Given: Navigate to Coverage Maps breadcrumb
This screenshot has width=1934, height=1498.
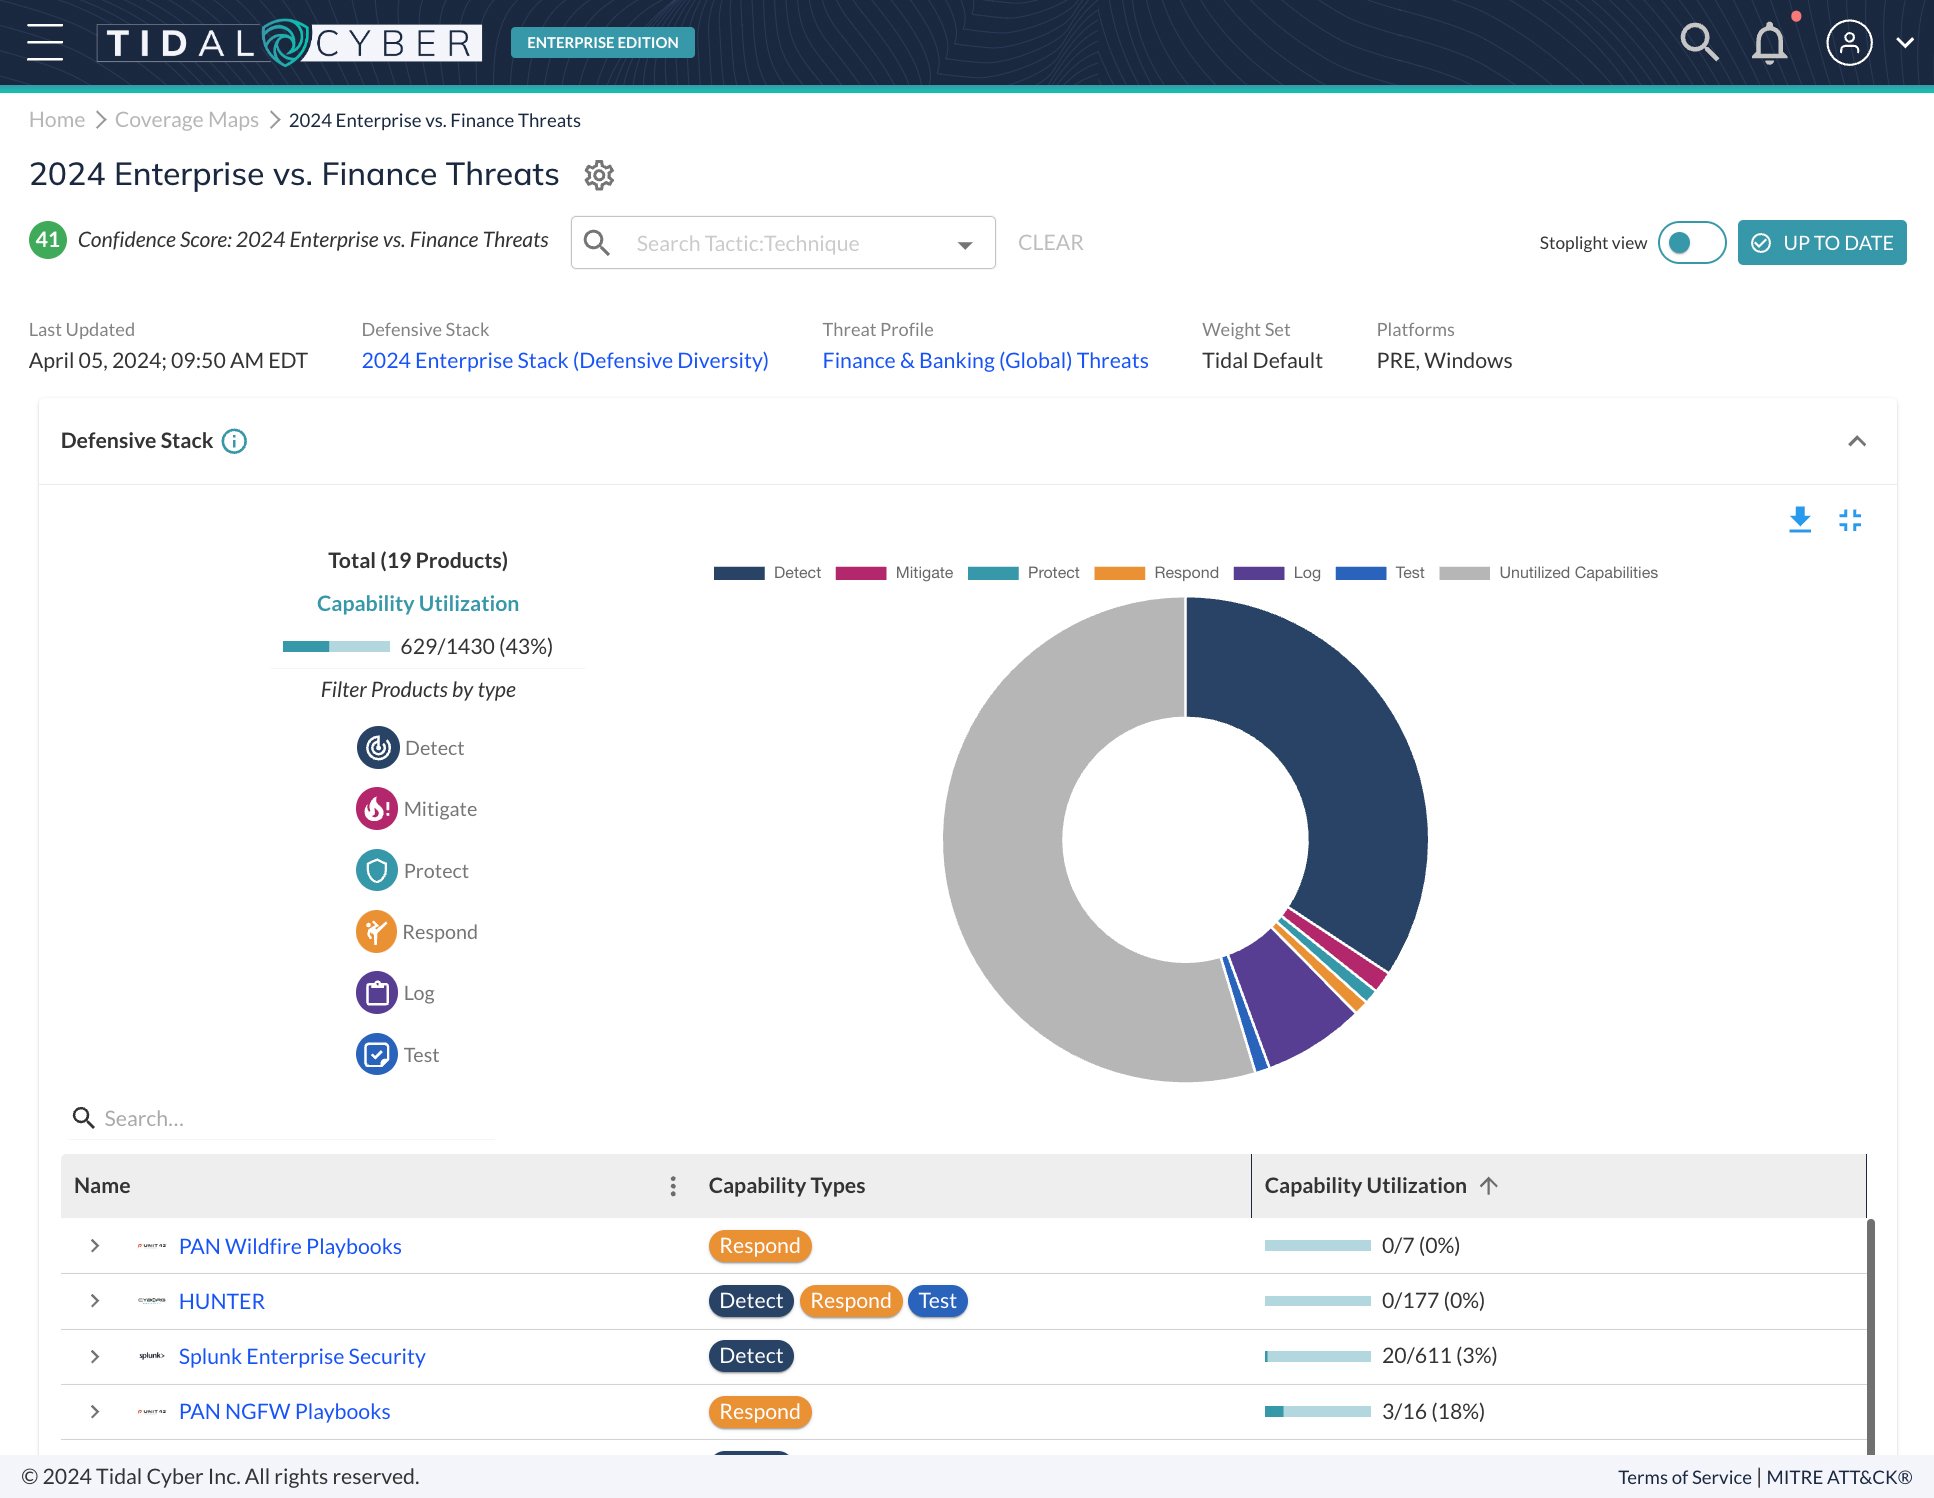Looking at the screenshot, I should click(x=186, y=119).
